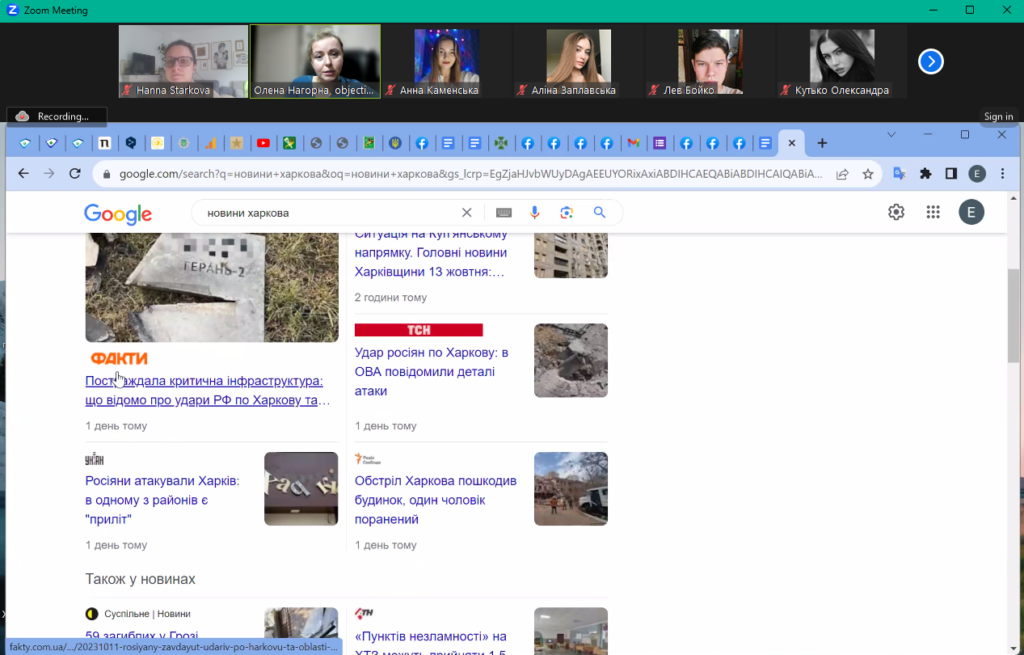
Task: Click the УНІАН article thumbnail
Action: pyautogui.click(x=301, y=488)
